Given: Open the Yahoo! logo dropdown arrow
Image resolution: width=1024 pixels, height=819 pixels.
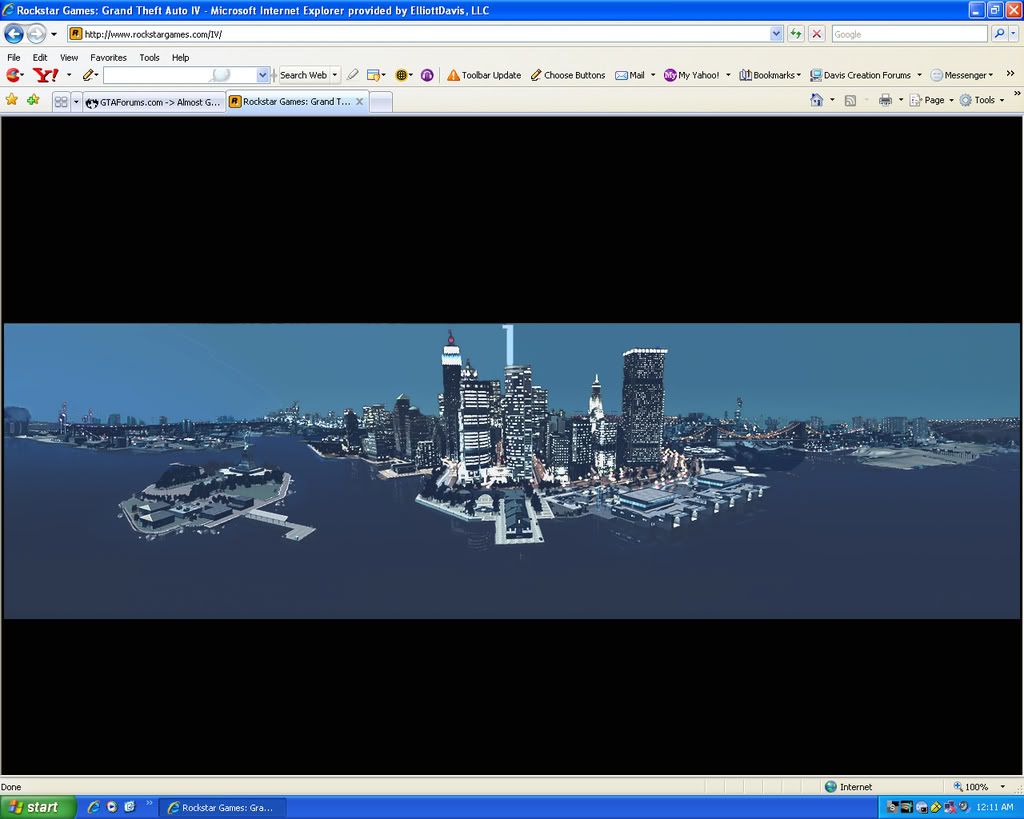Looking at the screenshot, I should point(69,75).
